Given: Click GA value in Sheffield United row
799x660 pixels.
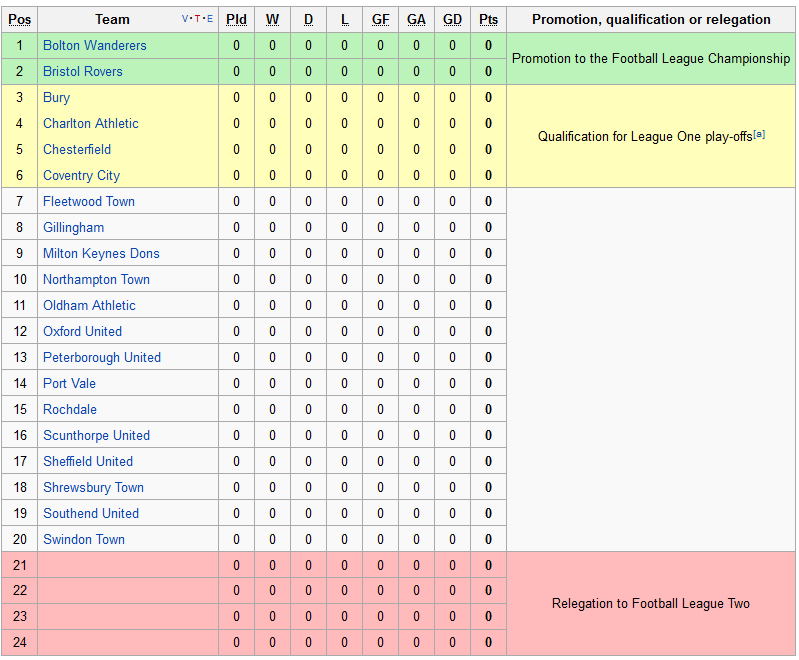Looking at the screenshot, I should pyautogui.click(x=416, y=461).
